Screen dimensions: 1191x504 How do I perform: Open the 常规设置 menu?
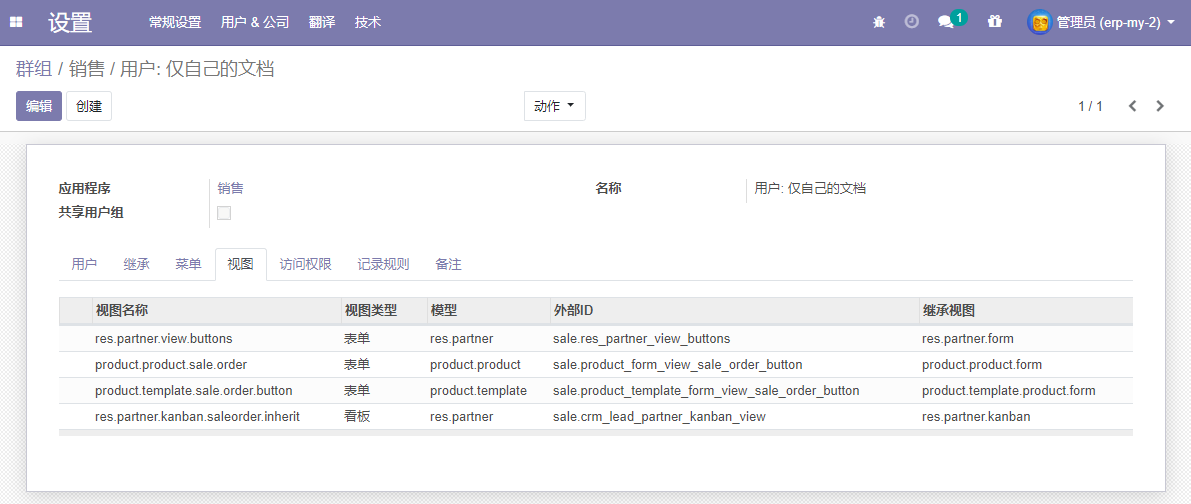tap(175, 23)
